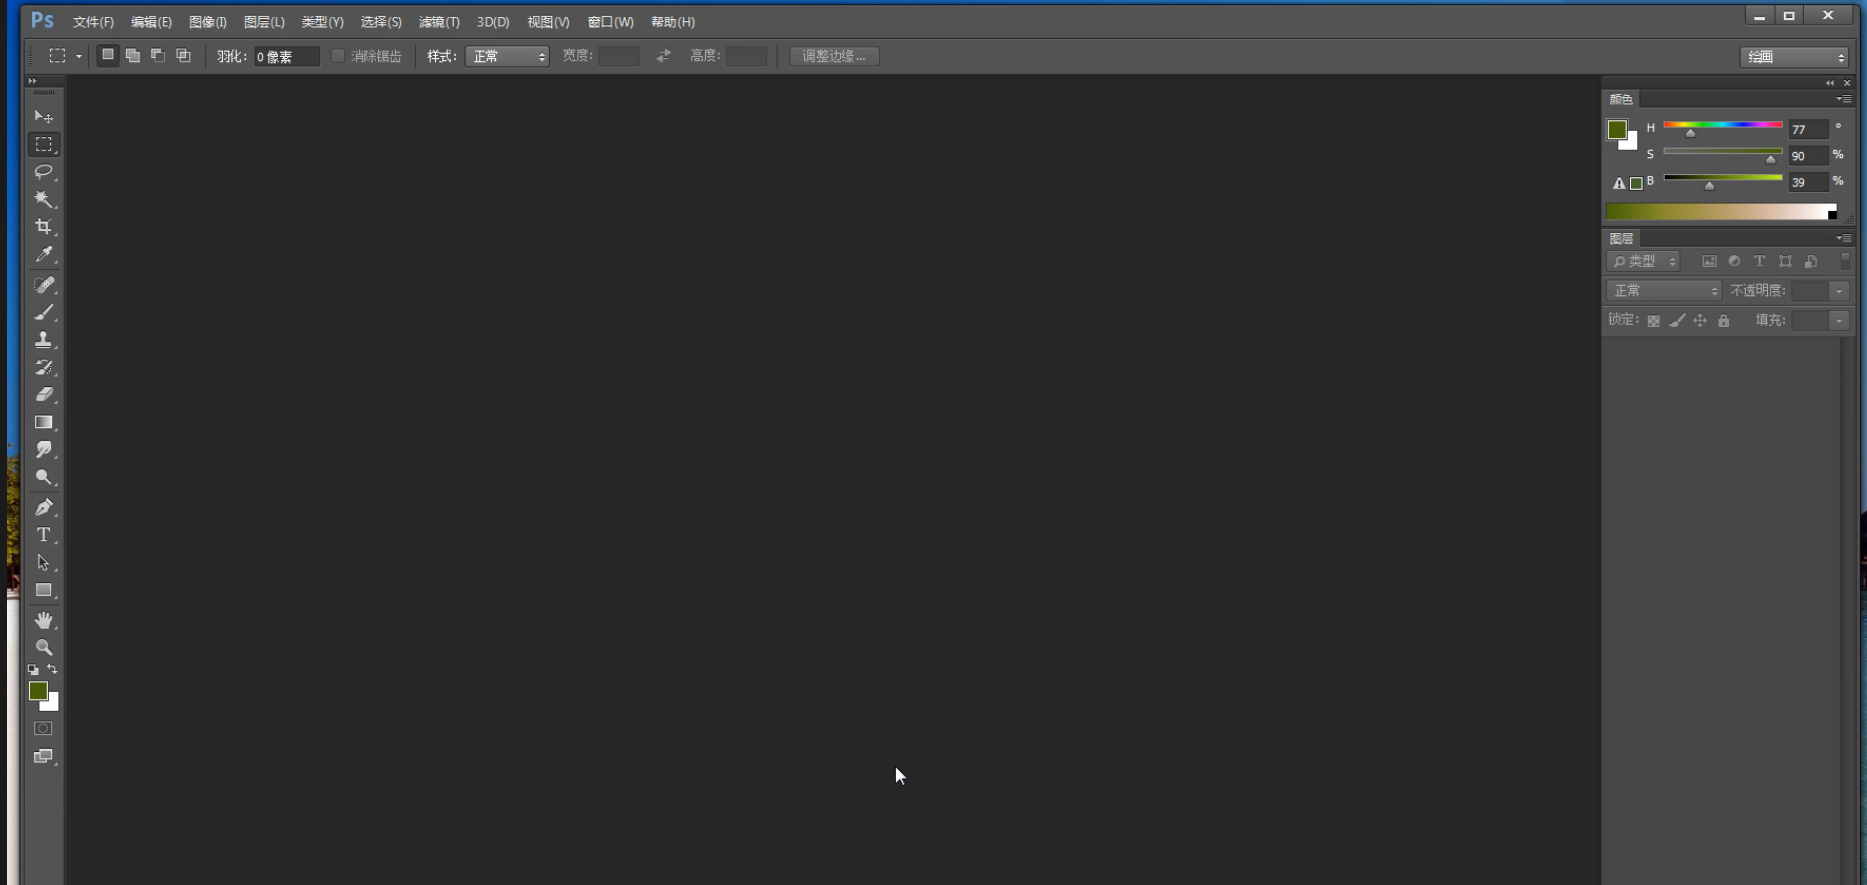
Task: Select the Healing Brush tool
Action: click(43, 285)
